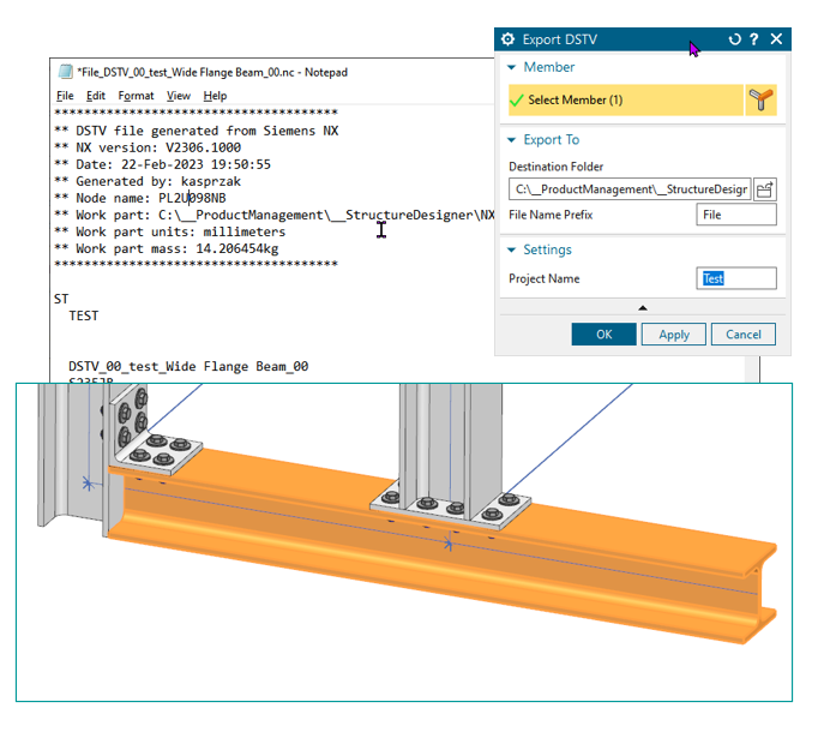Click the Export DSTV settings gear icon
The image size is (819, 735).
point(508,40)
